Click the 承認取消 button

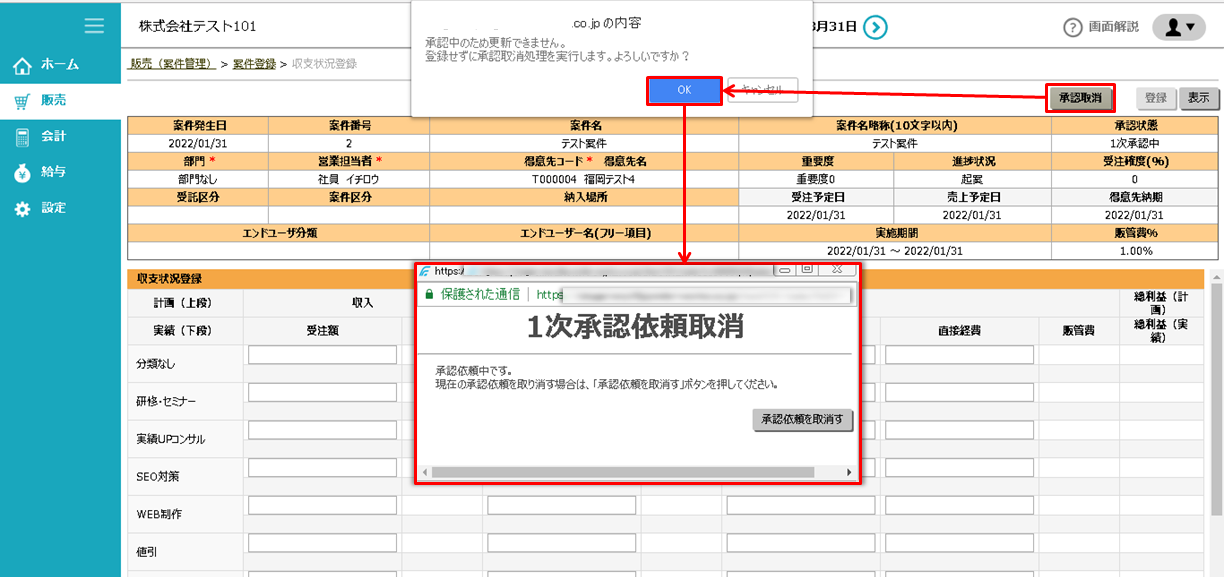[1080, 97]
